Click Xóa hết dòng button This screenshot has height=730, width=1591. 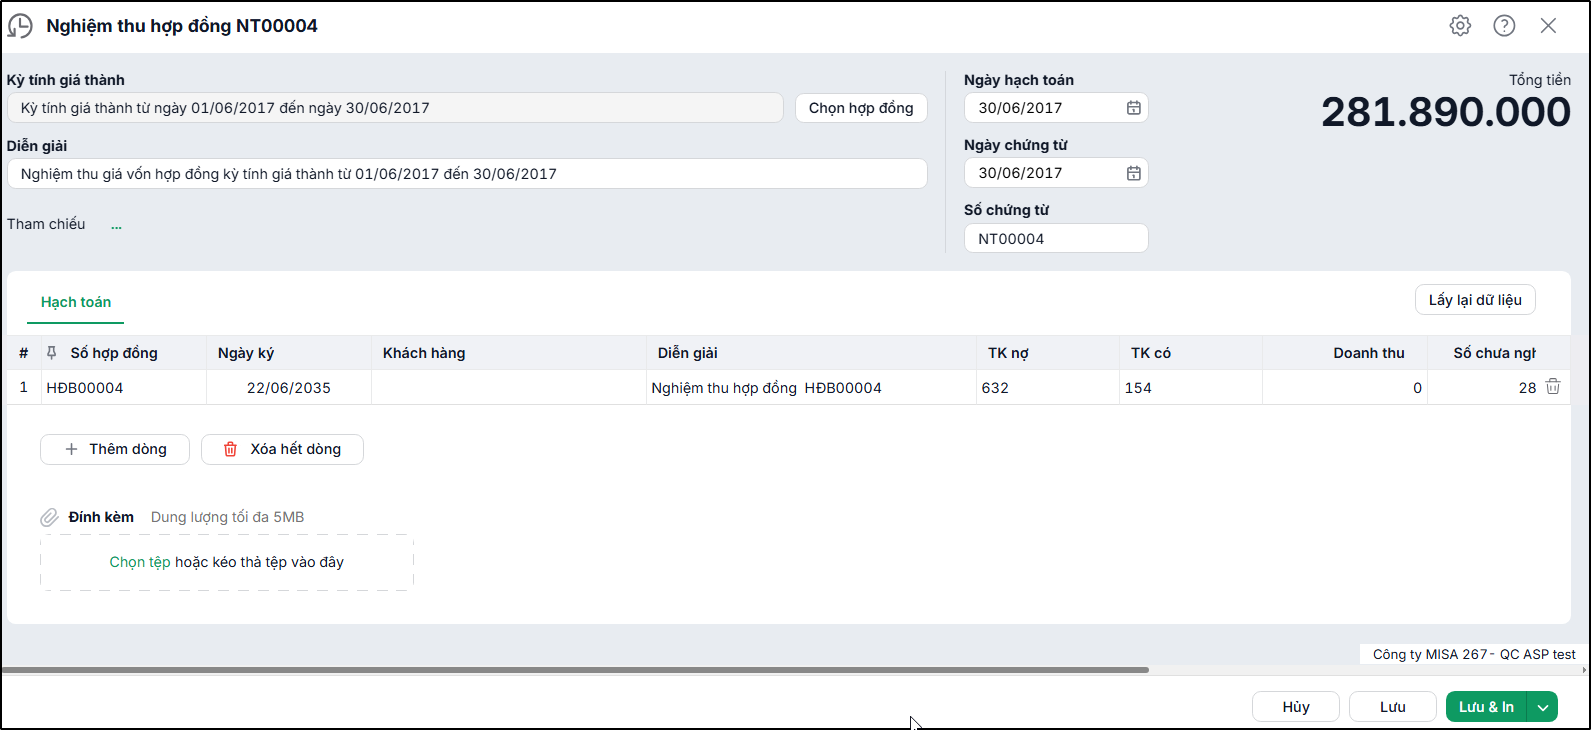click(282, 449)
